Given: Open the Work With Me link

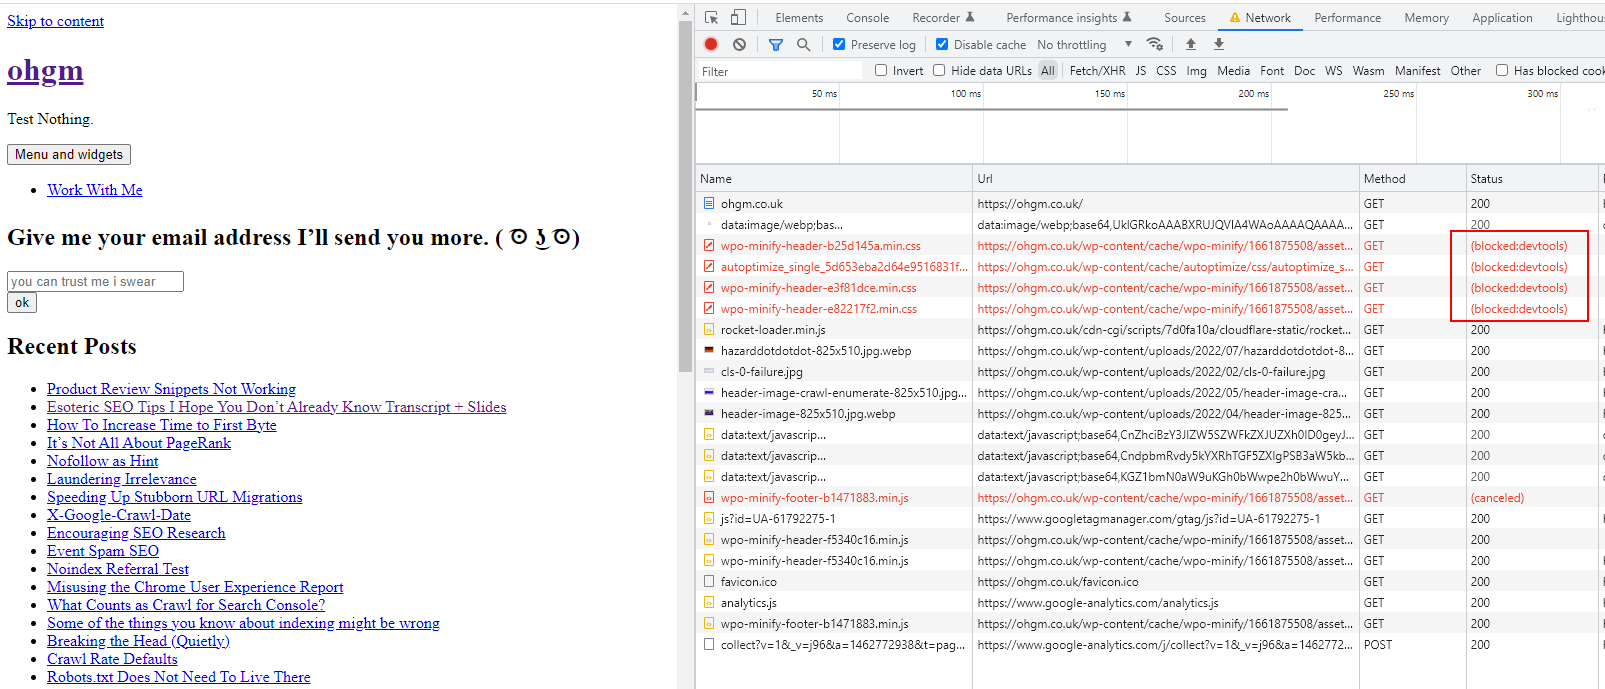Looking at the screenshot, I should pyautogui.click(x=95, y=190).
